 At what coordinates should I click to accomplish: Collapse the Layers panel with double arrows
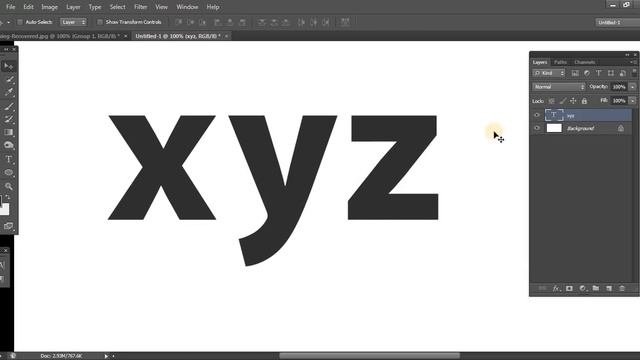(627, 55)
